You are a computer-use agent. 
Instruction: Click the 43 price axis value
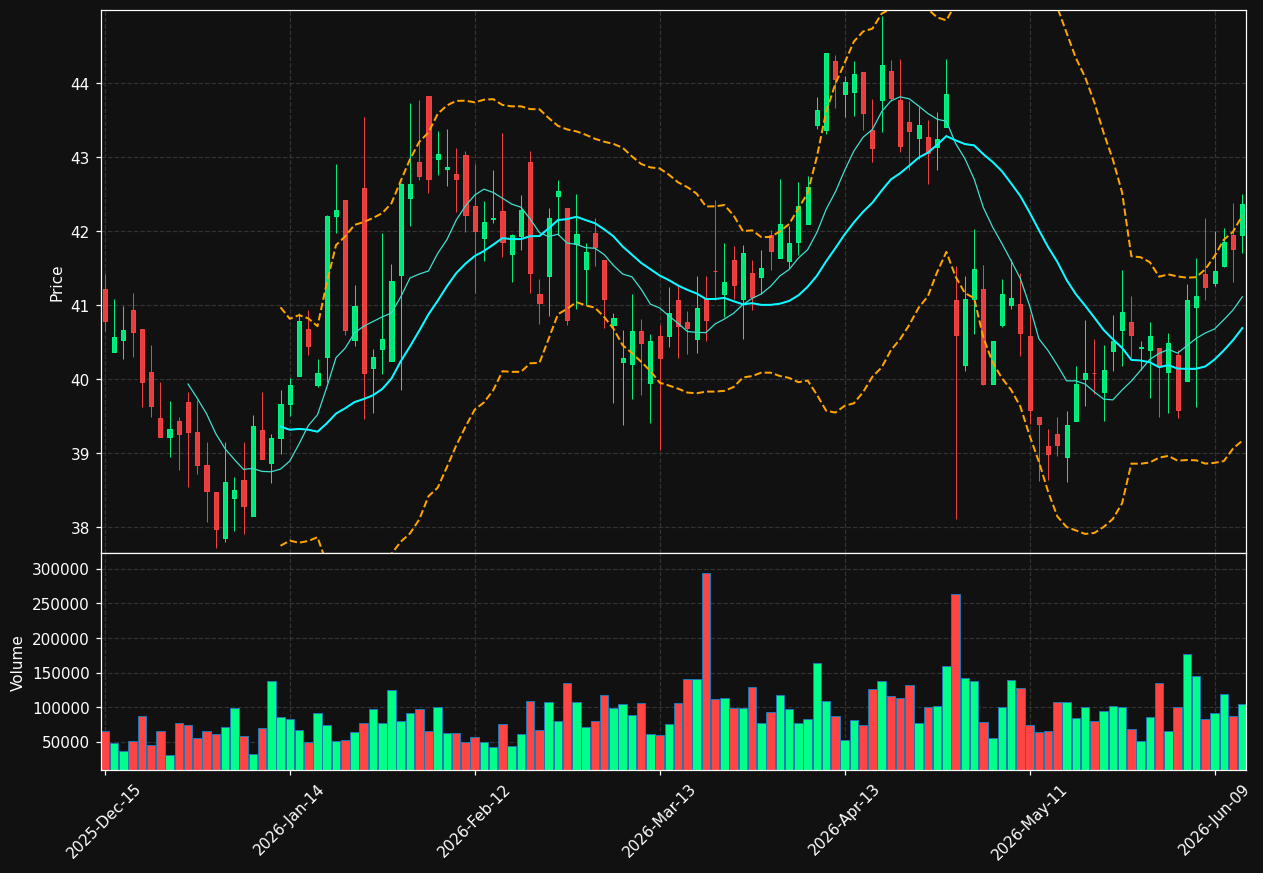pyautogui.click(x=79, y=158)
